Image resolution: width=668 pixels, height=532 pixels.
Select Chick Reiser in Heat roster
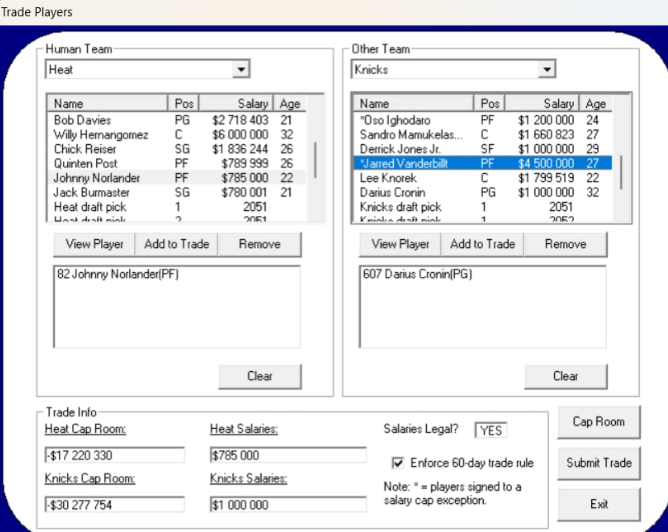coord(177,149)
